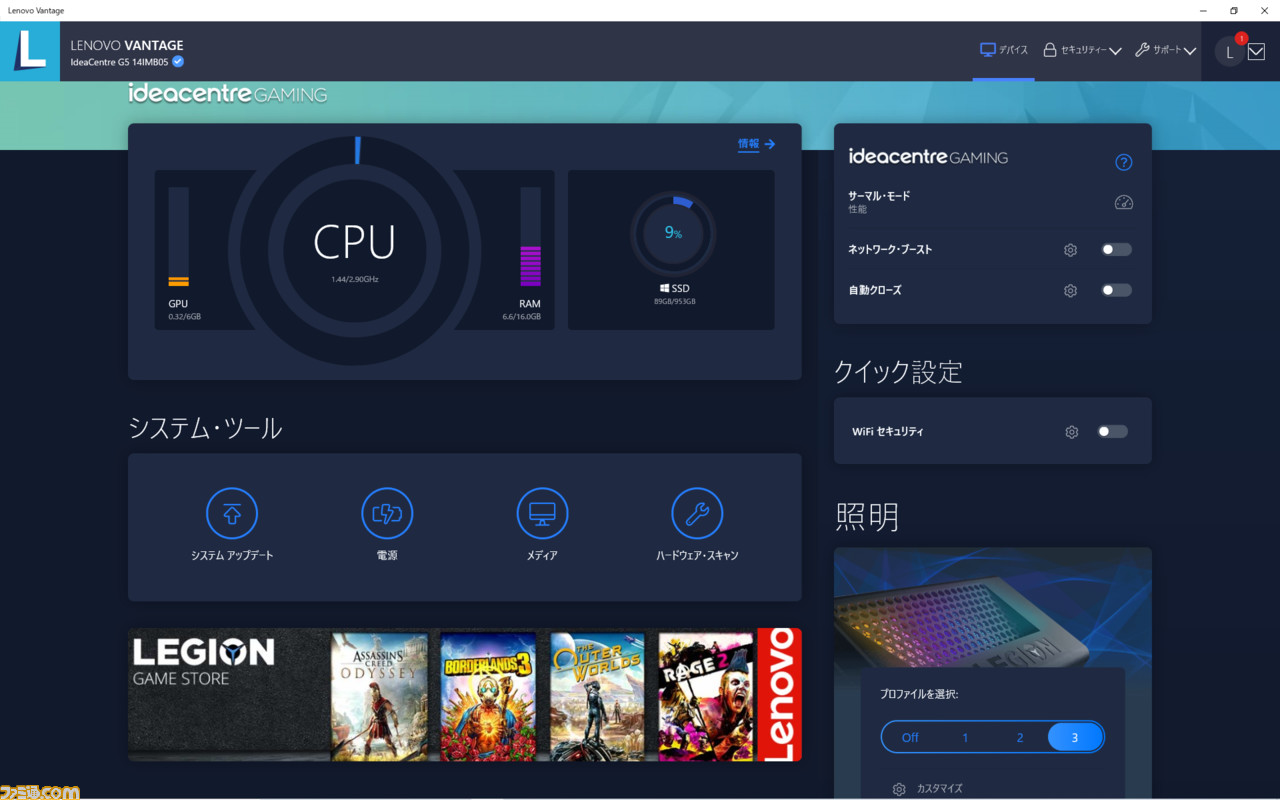This screenshot has width=1280, height=800.
Task: Click the Legion Game Store logo
Action: 204,665
